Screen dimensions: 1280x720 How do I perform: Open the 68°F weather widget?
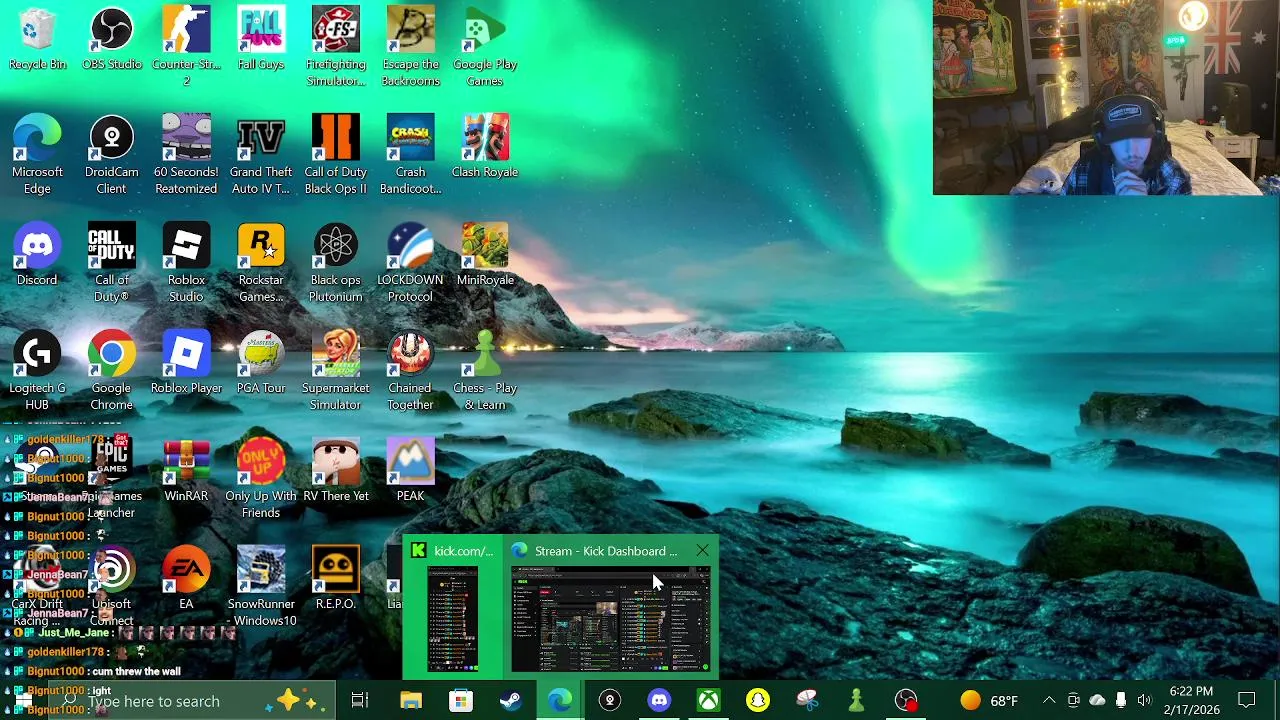click(989, 701)
